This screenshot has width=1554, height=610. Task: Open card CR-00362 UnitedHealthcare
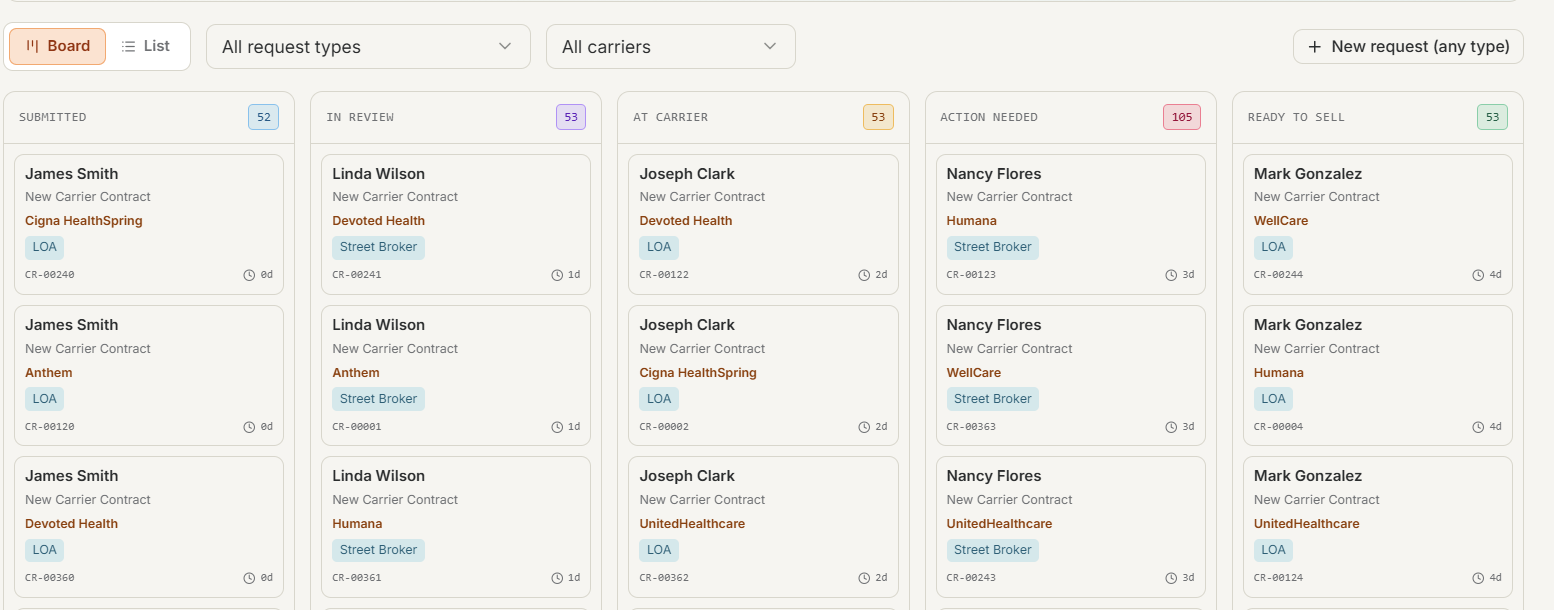763,527
